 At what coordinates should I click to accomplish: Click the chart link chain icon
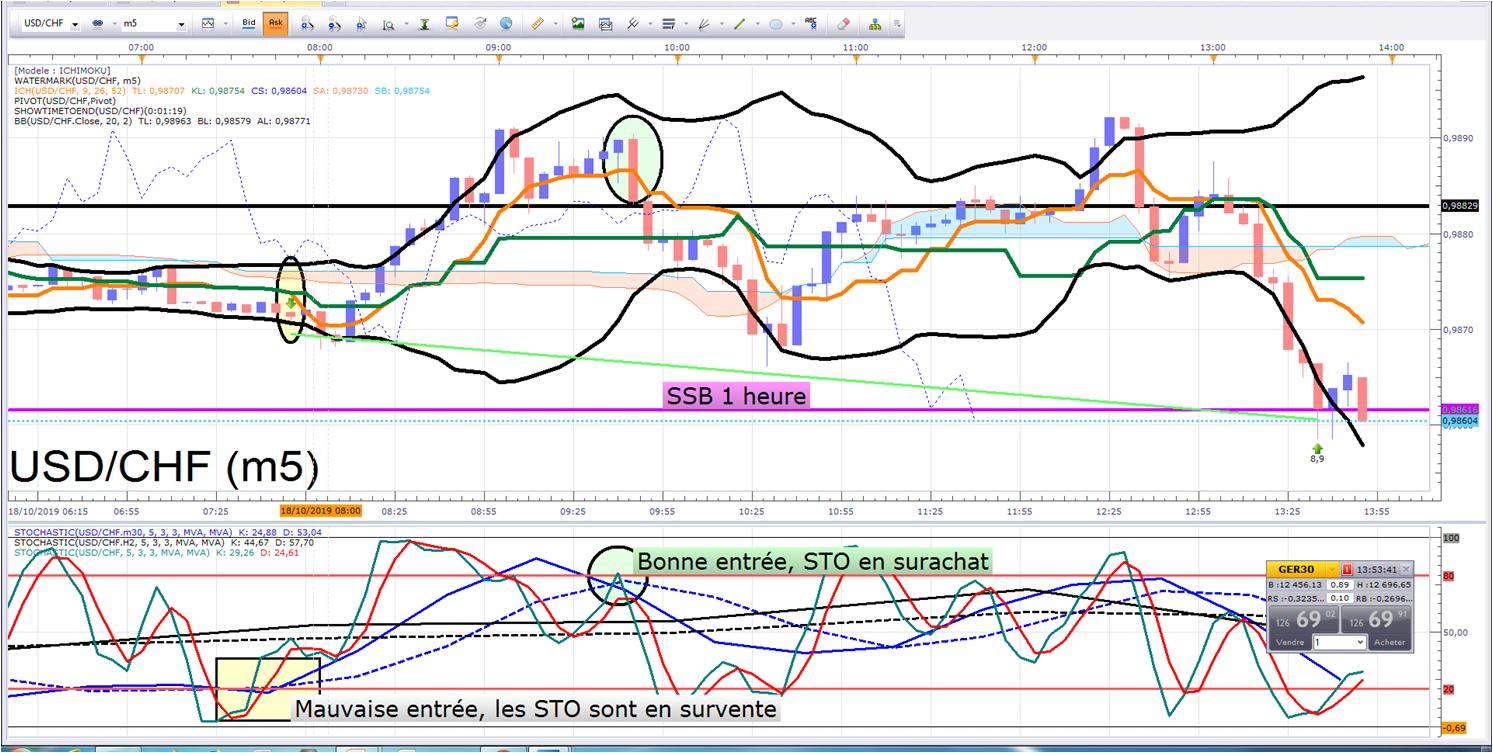(98, 23)
